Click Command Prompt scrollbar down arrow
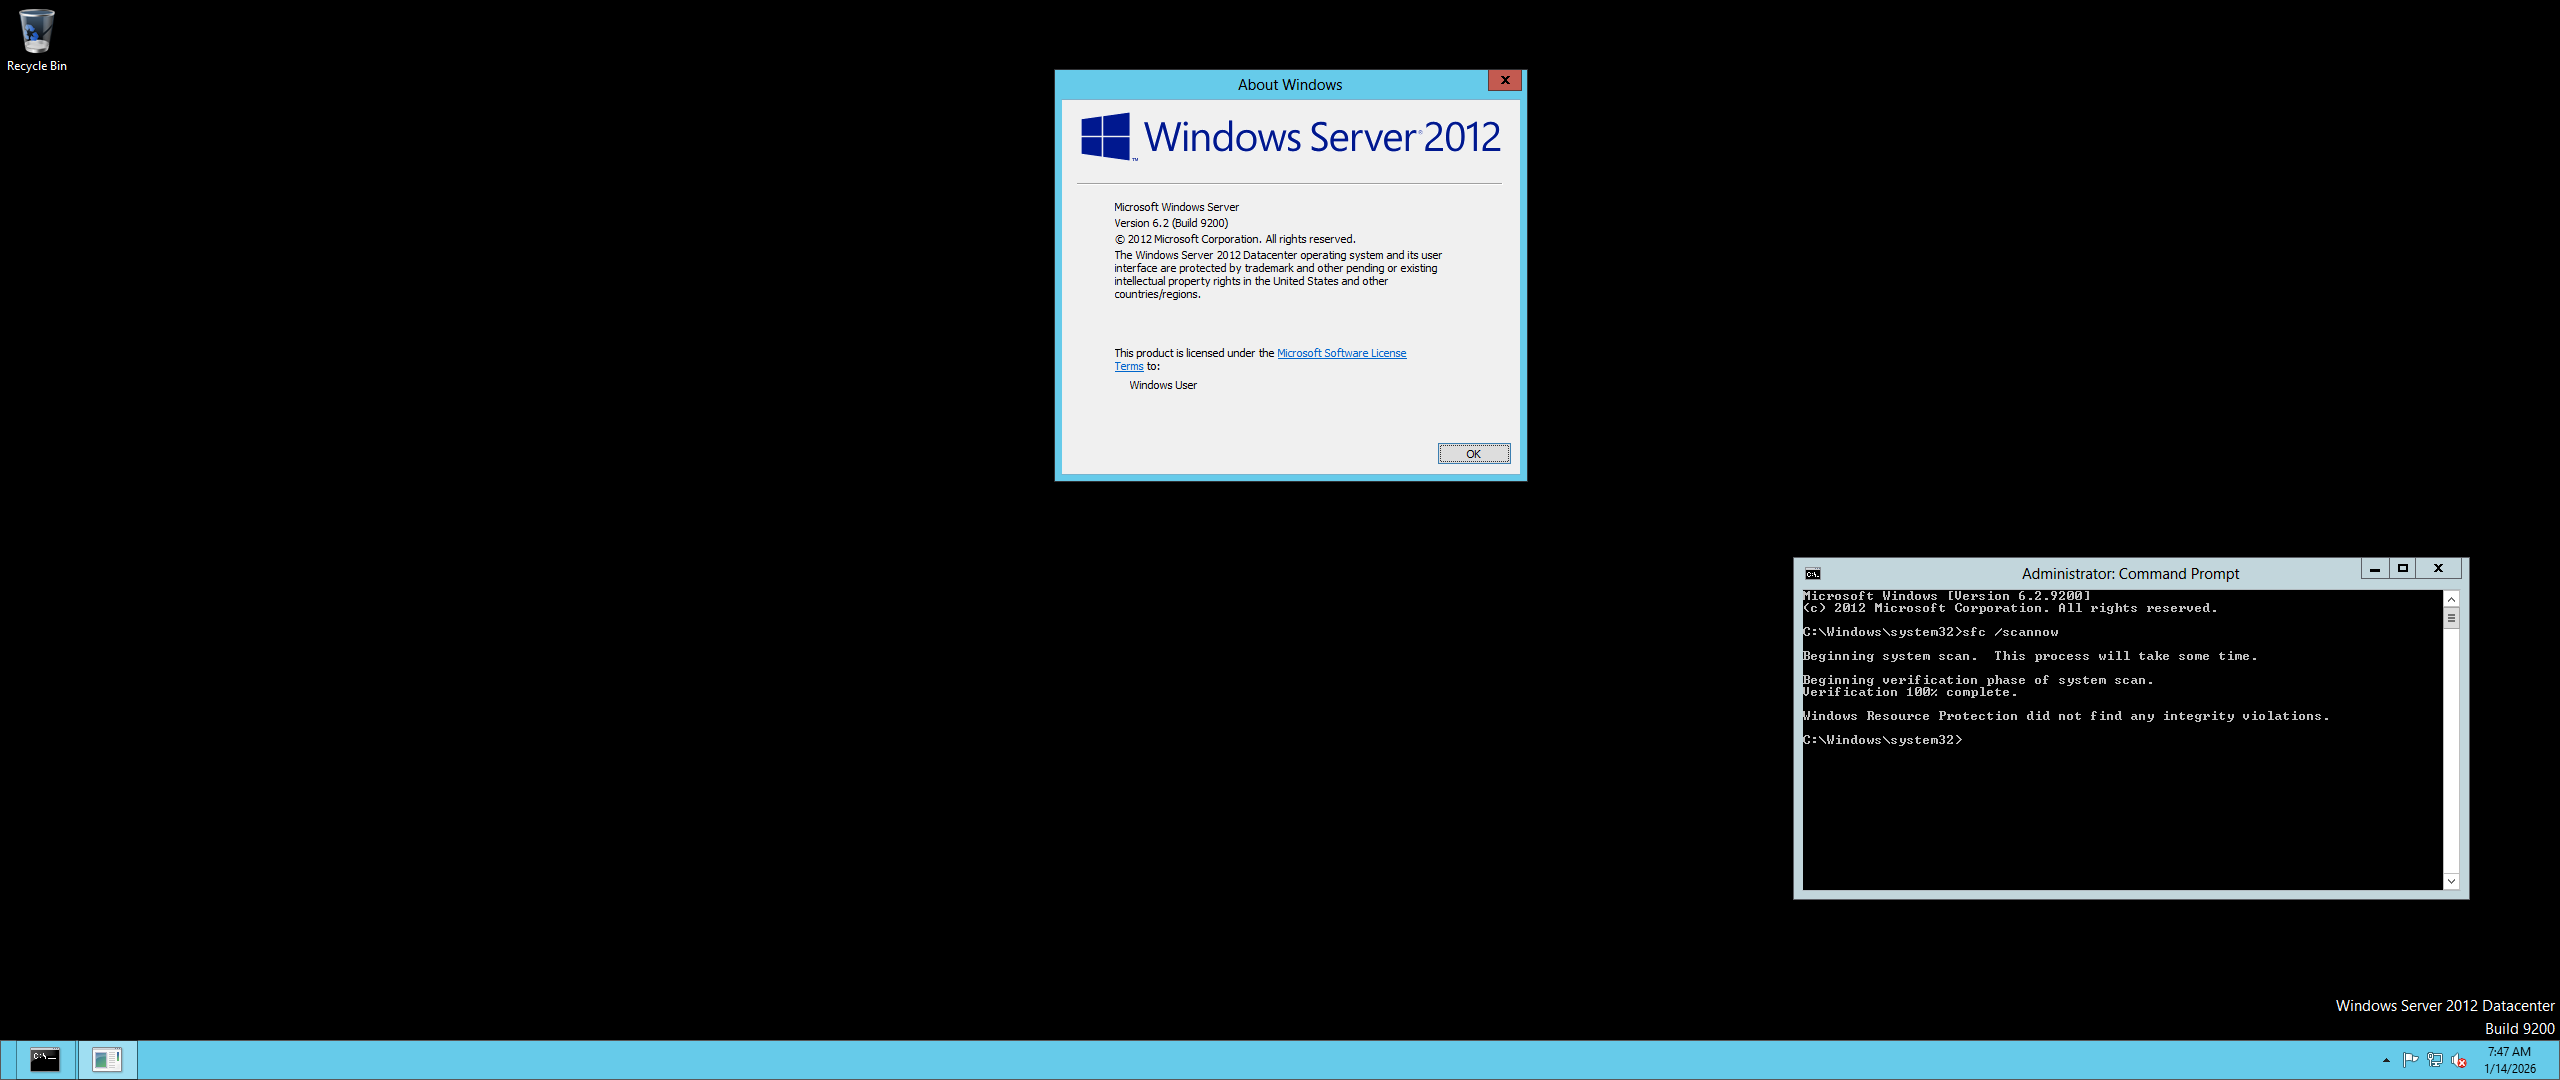 (x=2451, y=881)
